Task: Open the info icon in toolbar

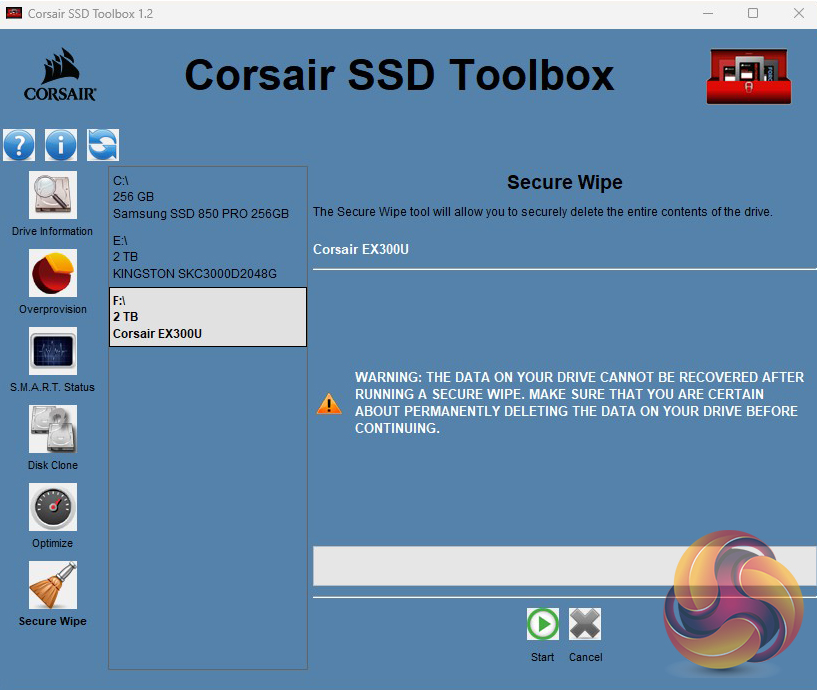Action: coord(61,145)
